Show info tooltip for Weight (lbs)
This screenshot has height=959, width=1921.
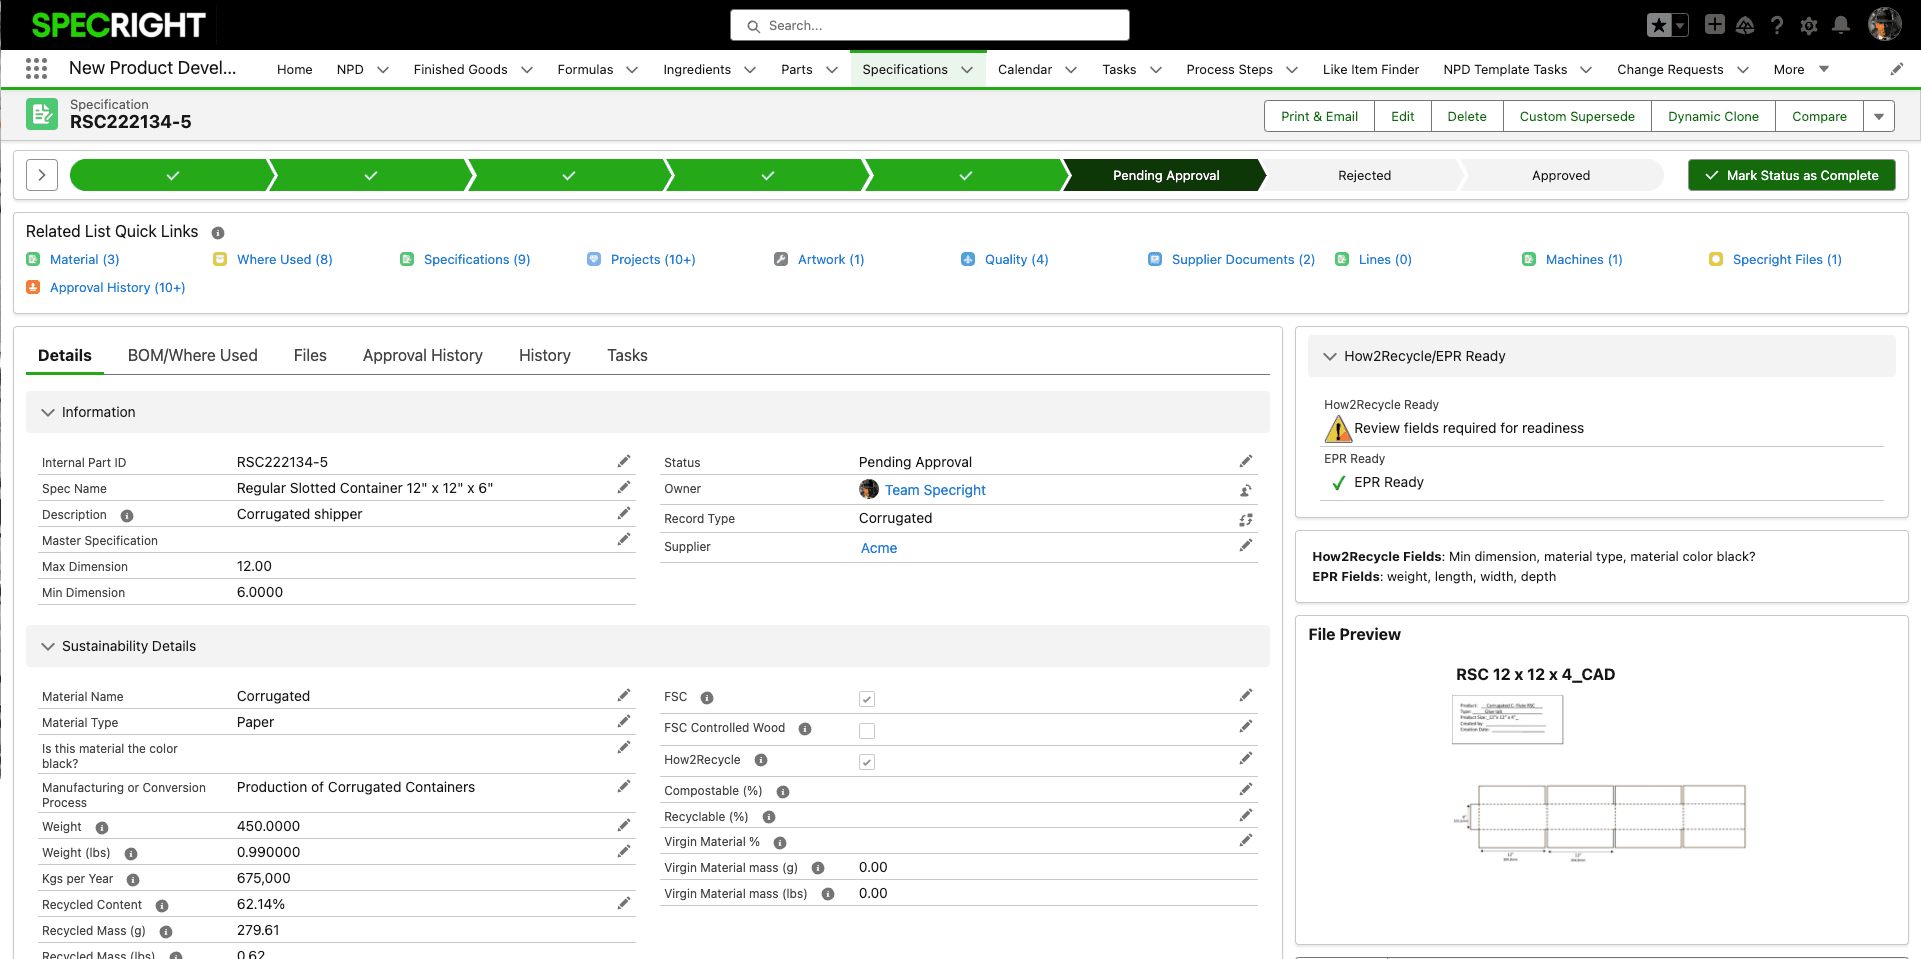click(x=131, y=853)
